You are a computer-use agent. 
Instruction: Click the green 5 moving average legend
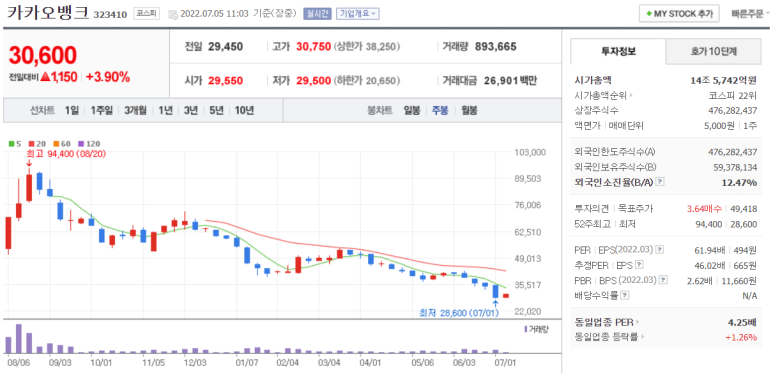15,144
